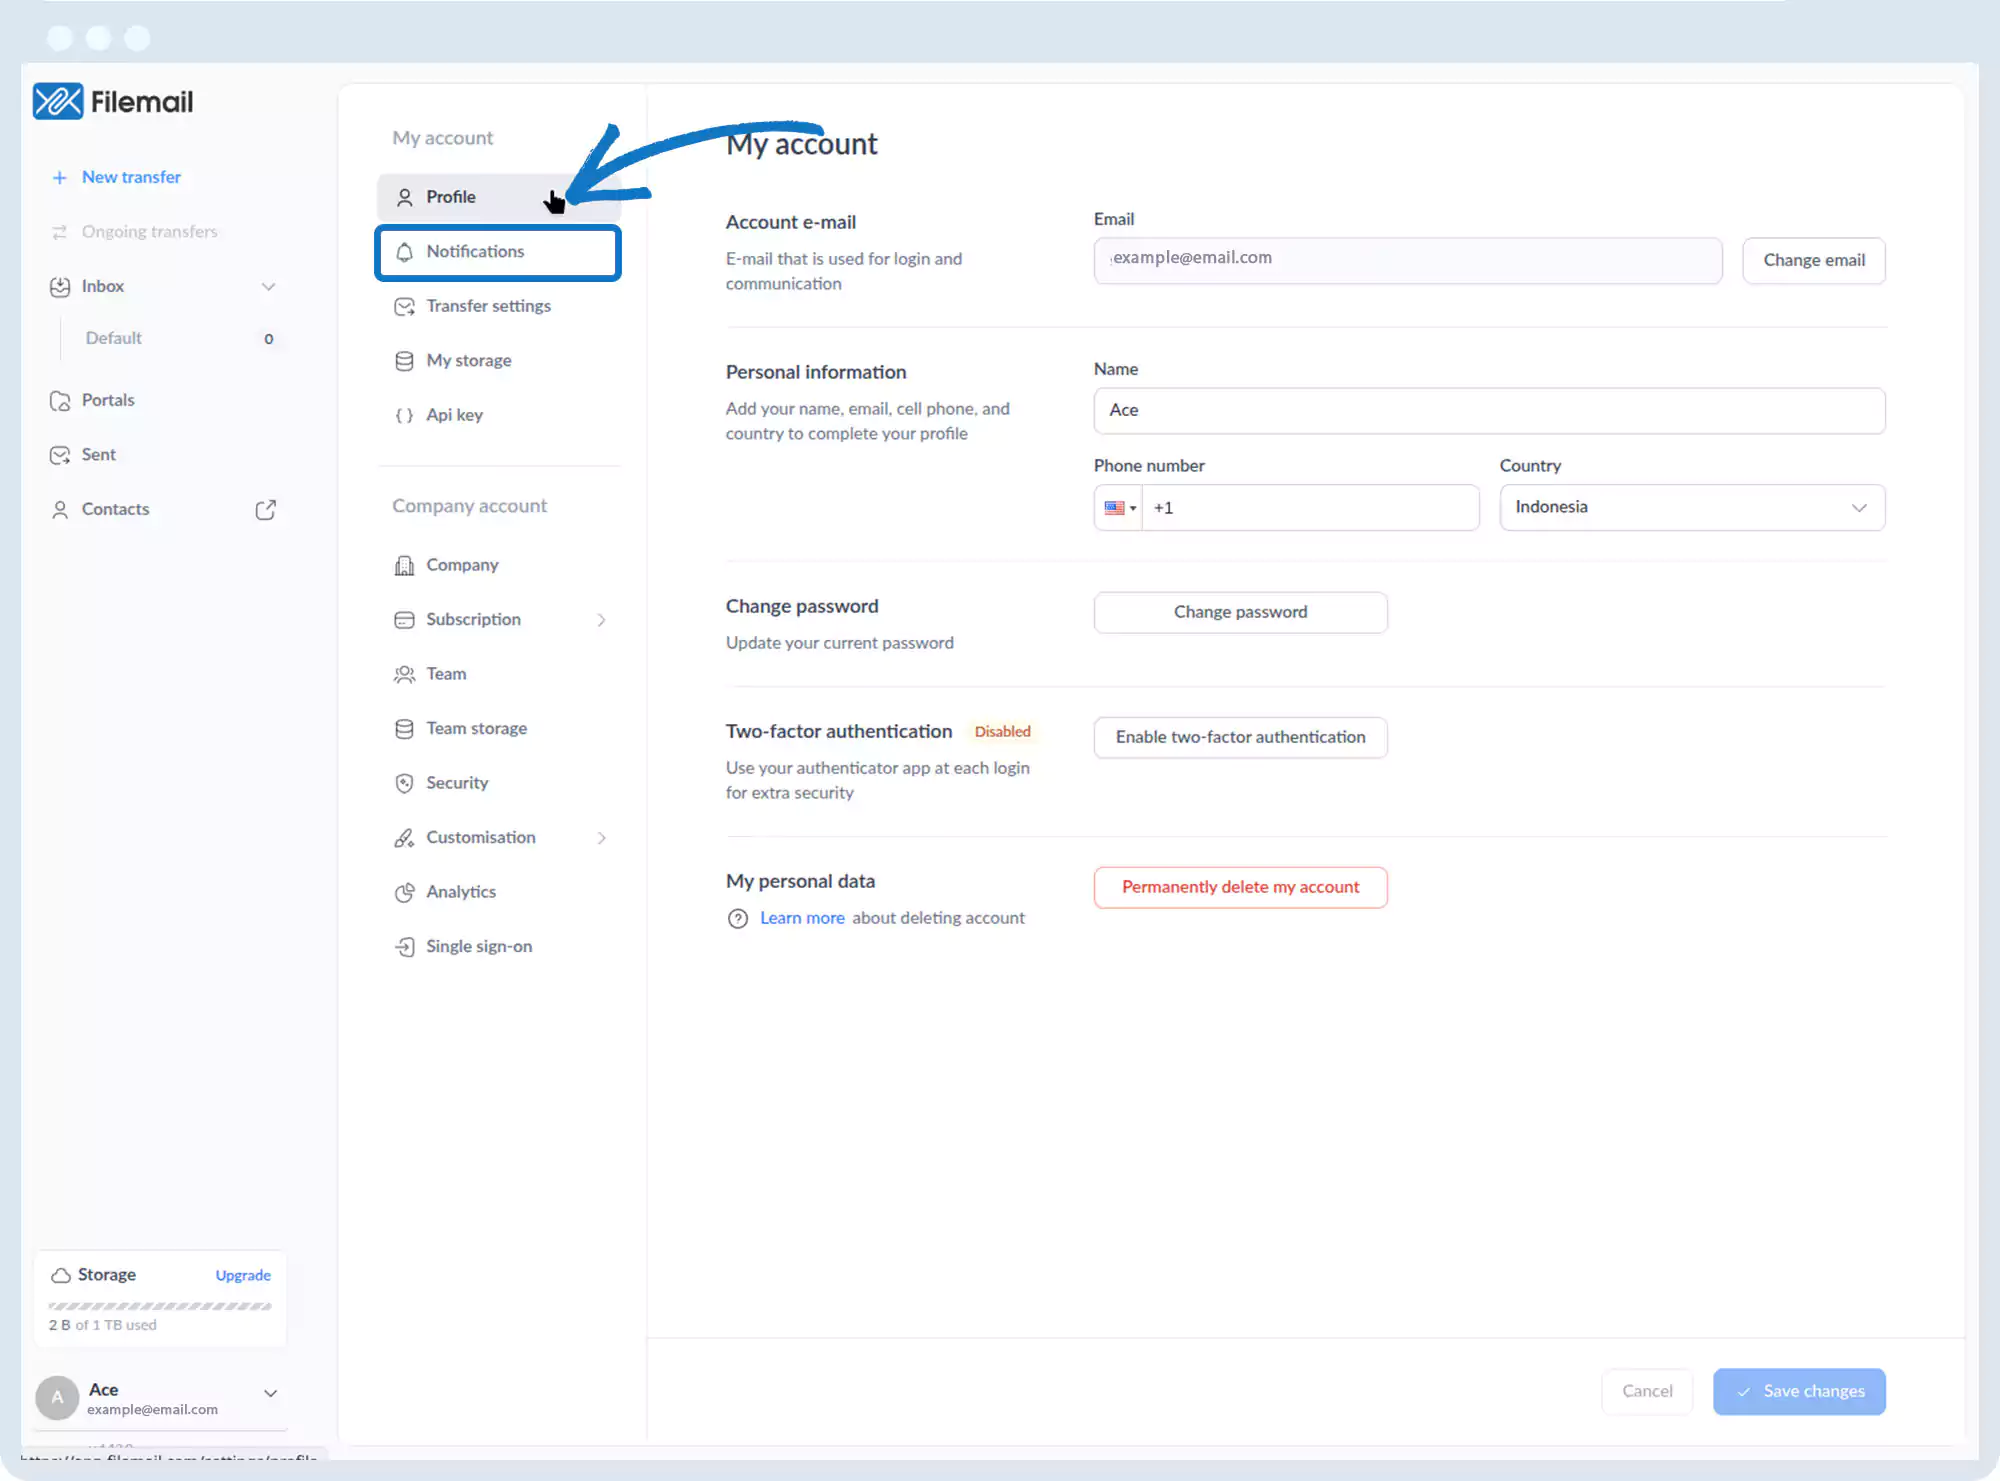Click the Single sign-on icon

[x=404, y=947]
